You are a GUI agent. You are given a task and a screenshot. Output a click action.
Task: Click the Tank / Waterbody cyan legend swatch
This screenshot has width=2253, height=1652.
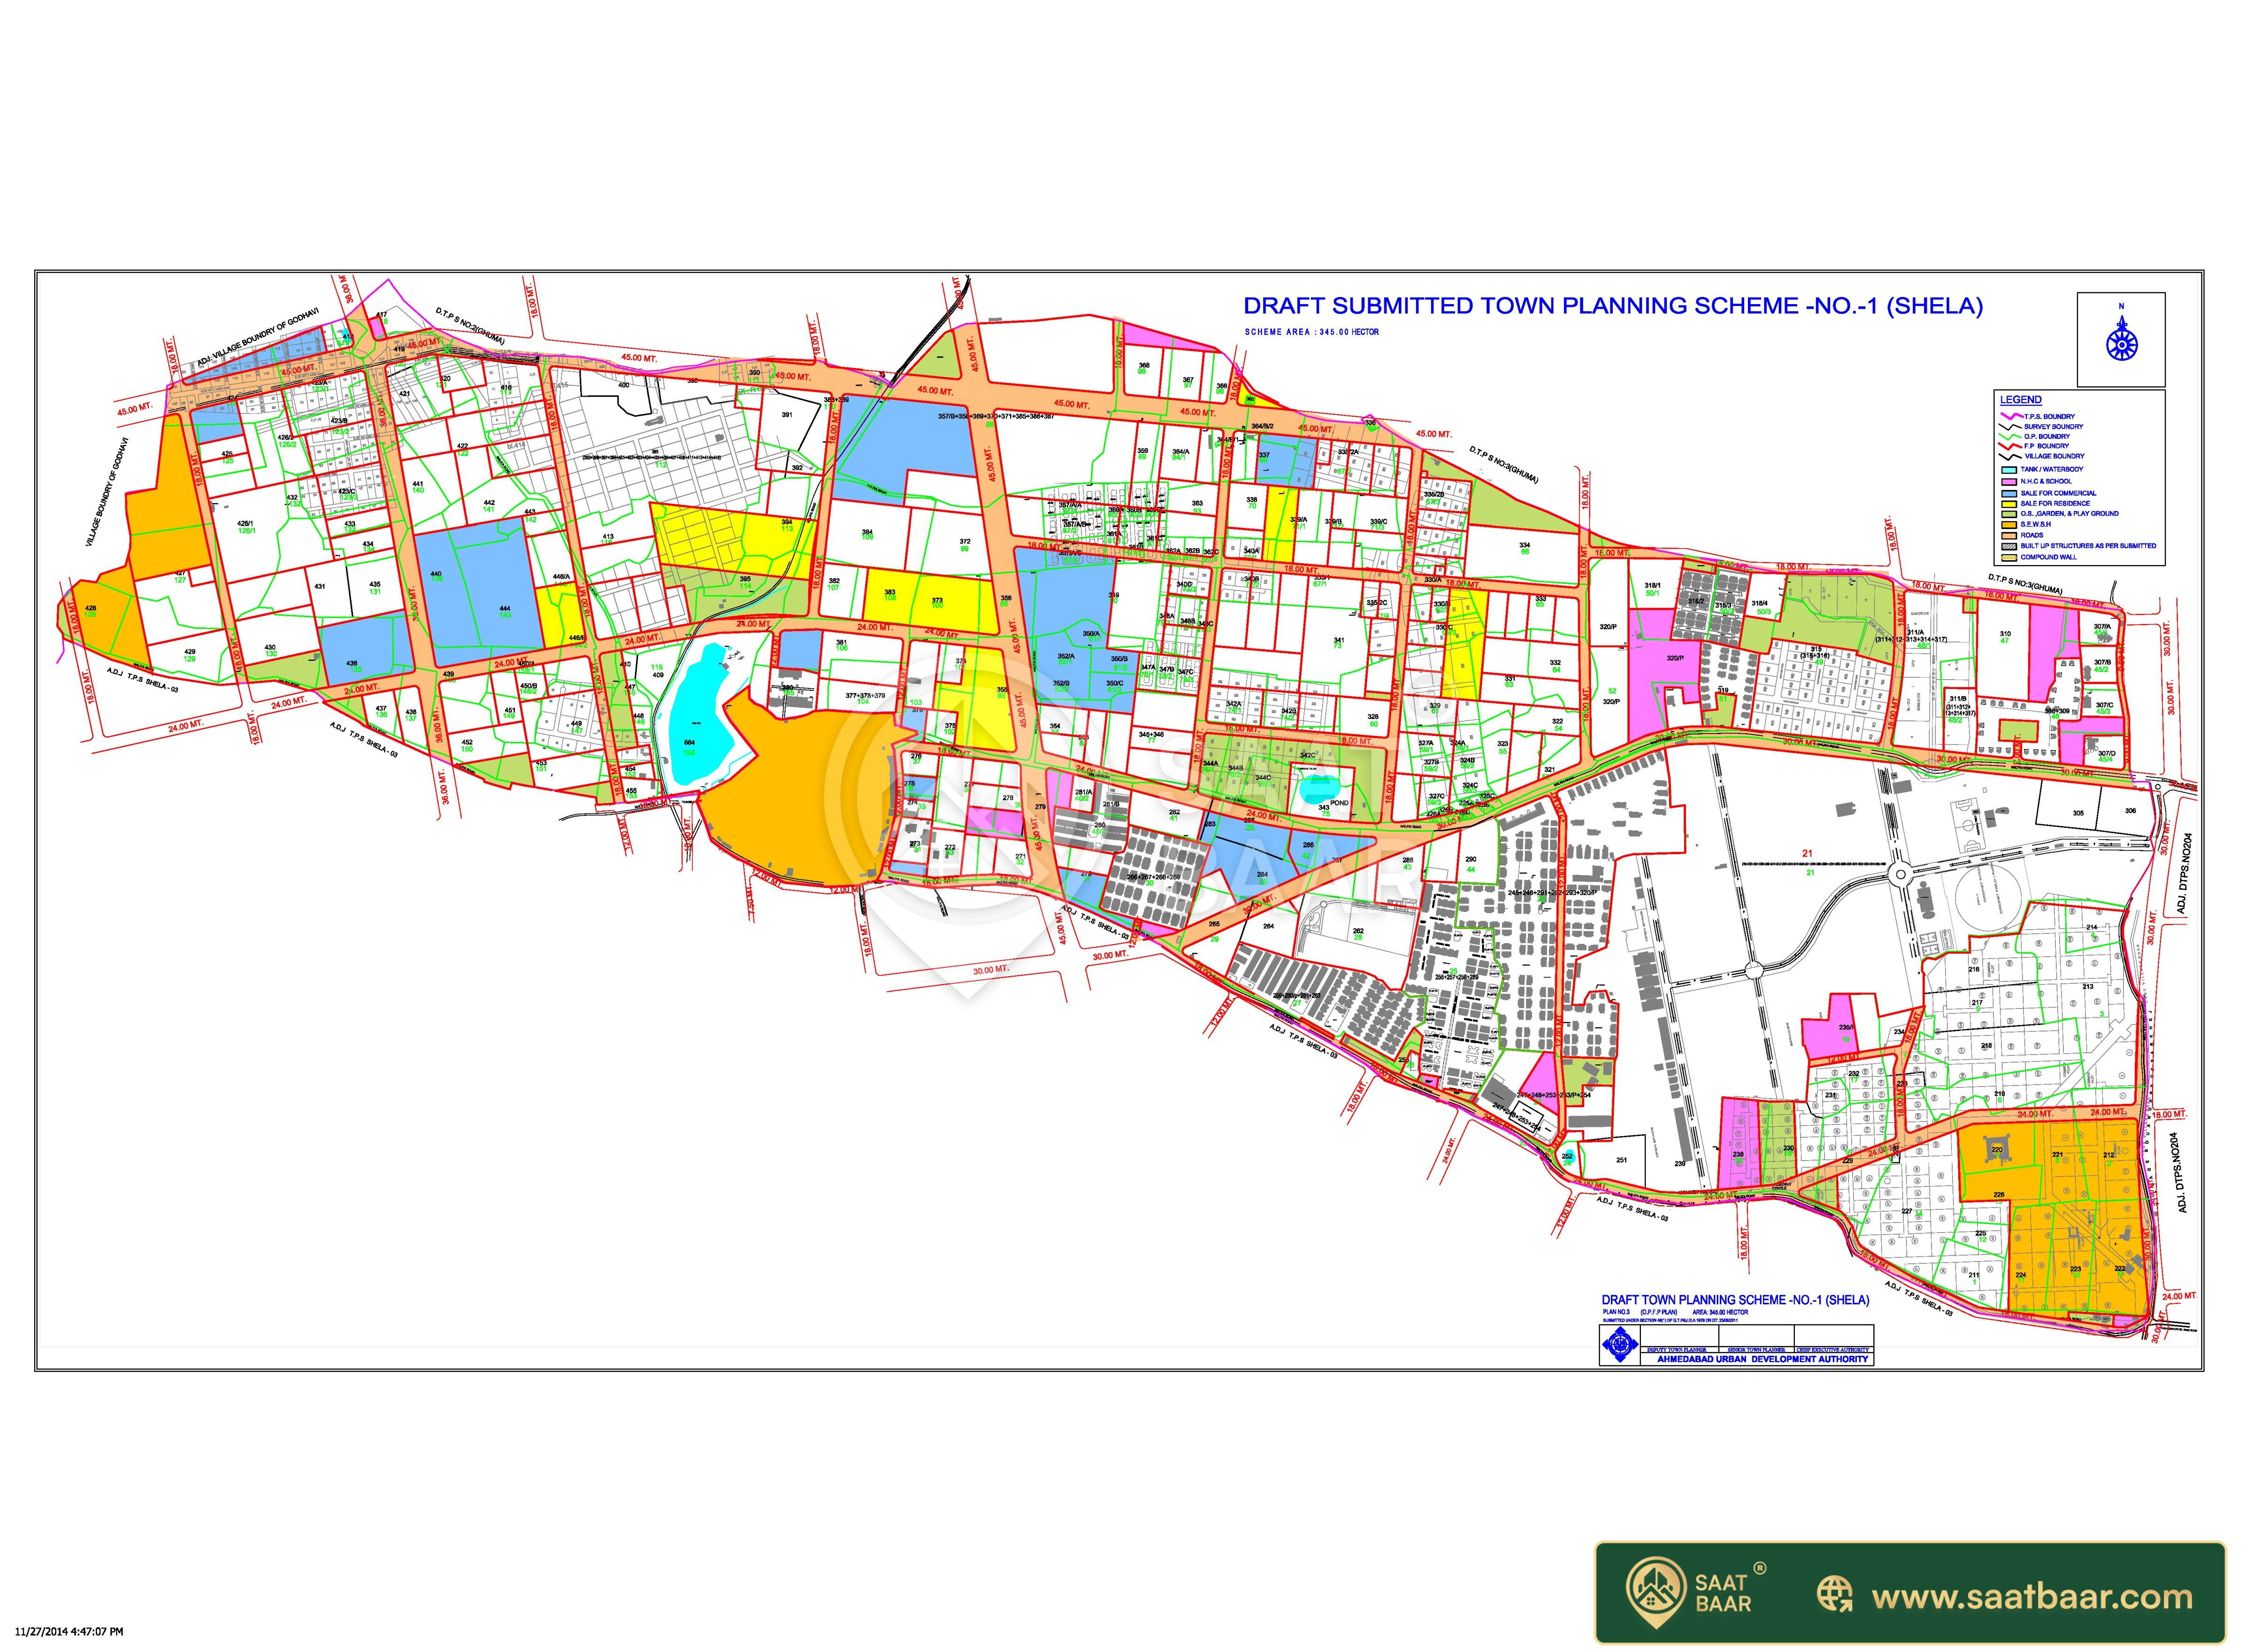[x=2009, y=470]
